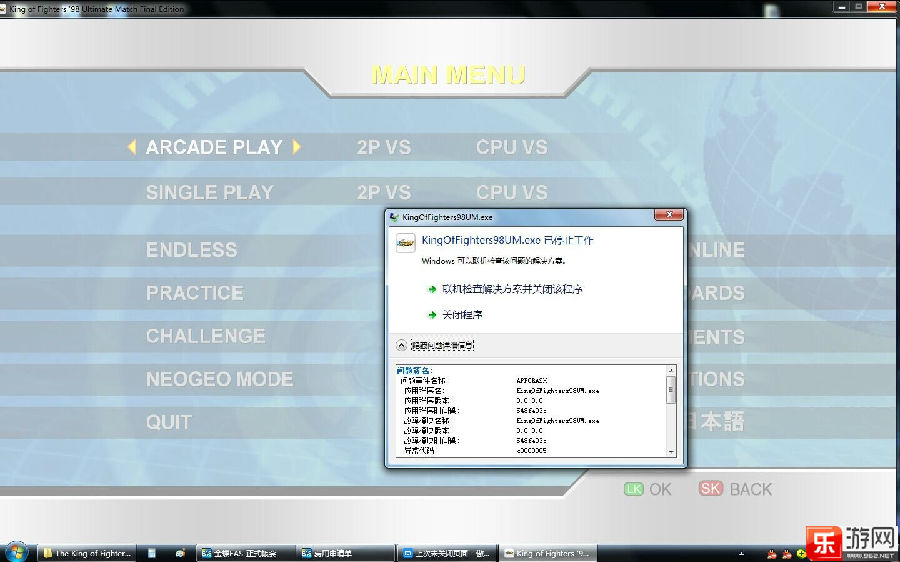900x562 pixels.
Task: Click the second quick launch icon
Action: click(180, 553)
